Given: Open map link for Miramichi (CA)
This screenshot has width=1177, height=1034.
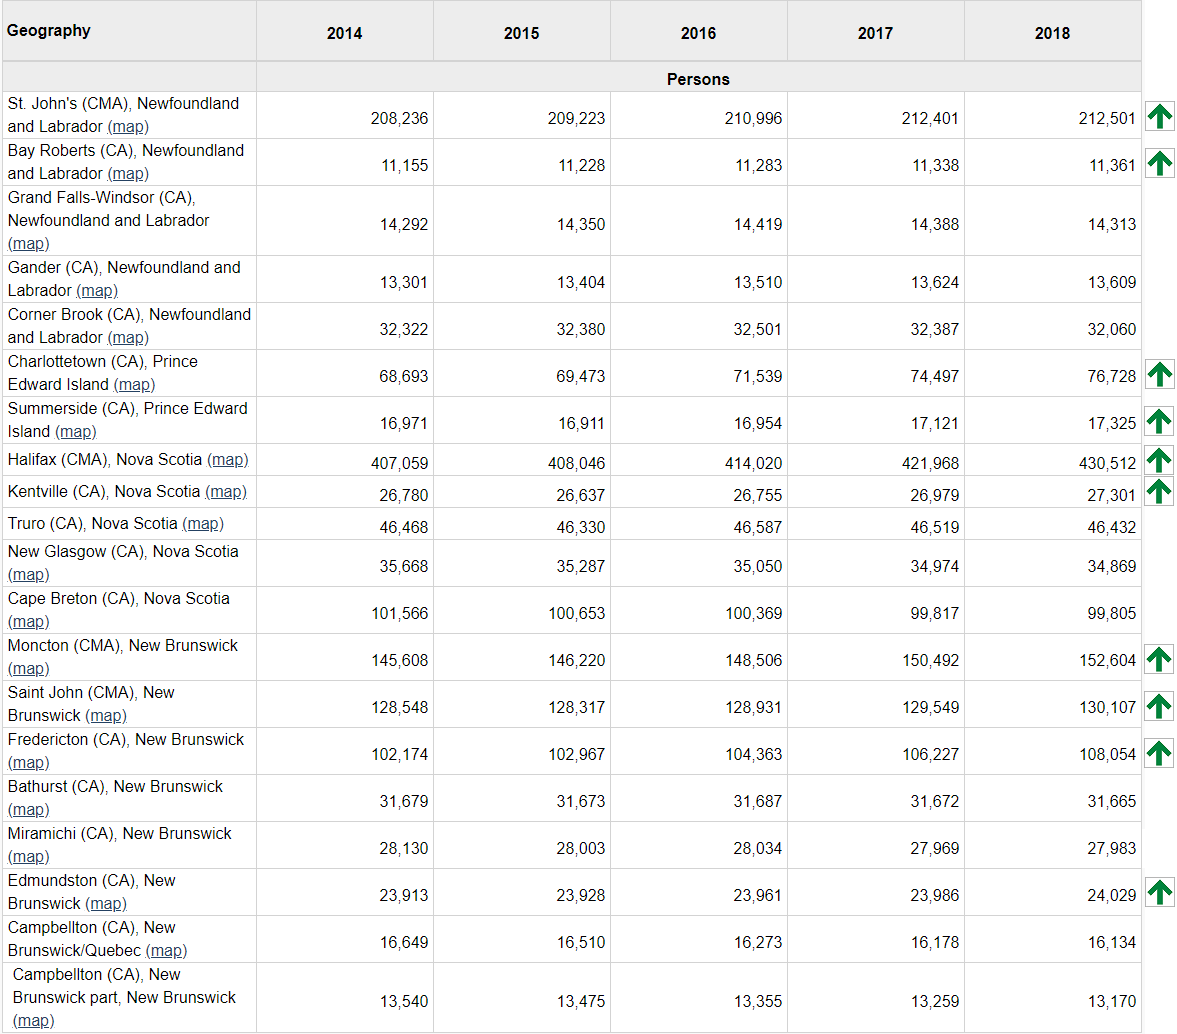Looking at the screenshot, I should point(29,858).
